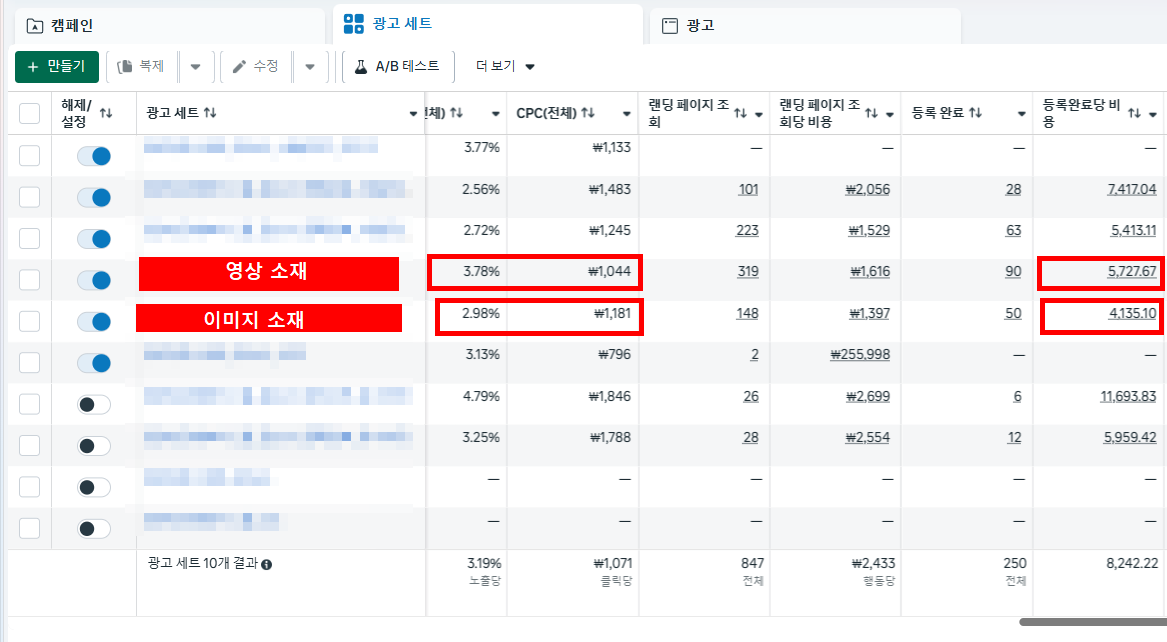Turn off the toggle for 영상 소재 row

tap(94, 280)
